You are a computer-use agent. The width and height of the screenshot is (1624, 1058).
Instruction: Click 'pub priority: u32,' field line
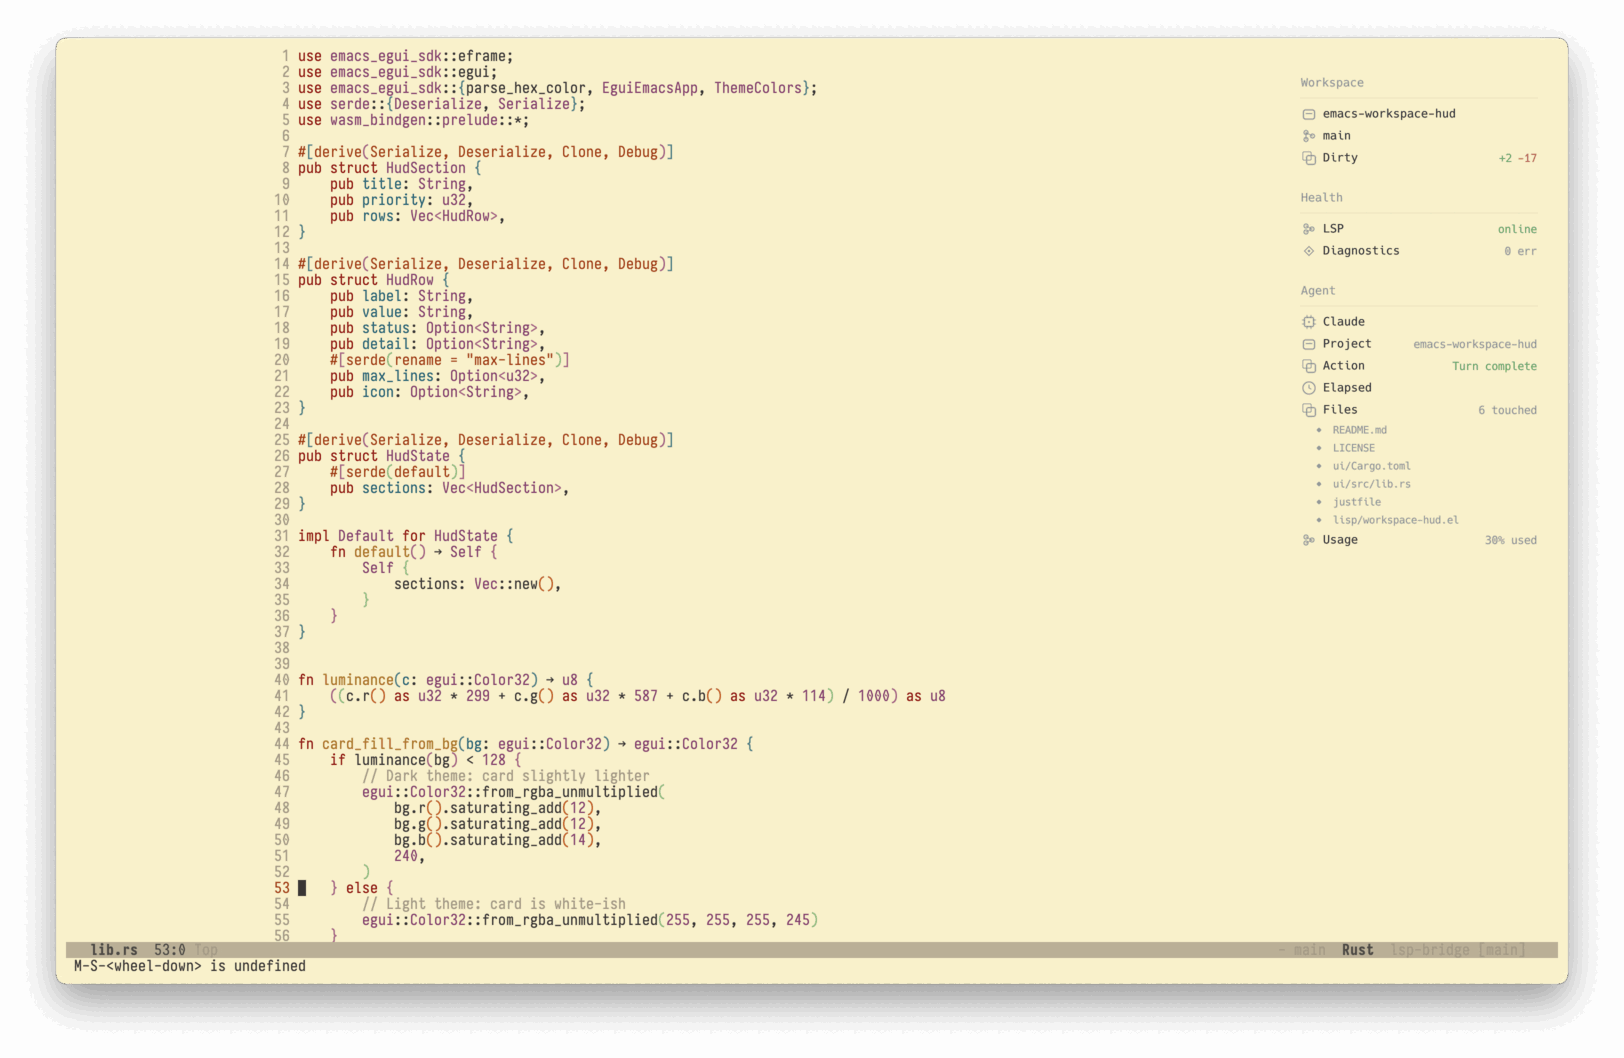(x=402, y=200)
